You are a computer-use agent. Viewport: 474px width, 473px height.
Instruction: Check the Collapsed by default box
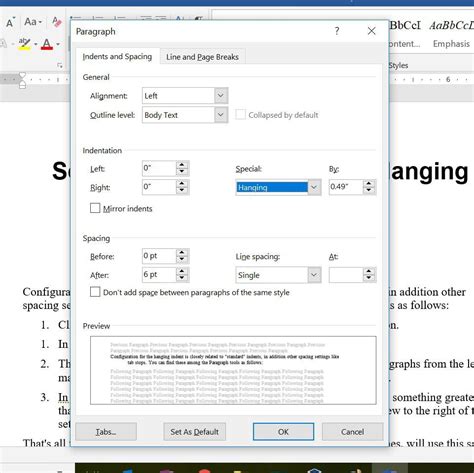(240, 115)
